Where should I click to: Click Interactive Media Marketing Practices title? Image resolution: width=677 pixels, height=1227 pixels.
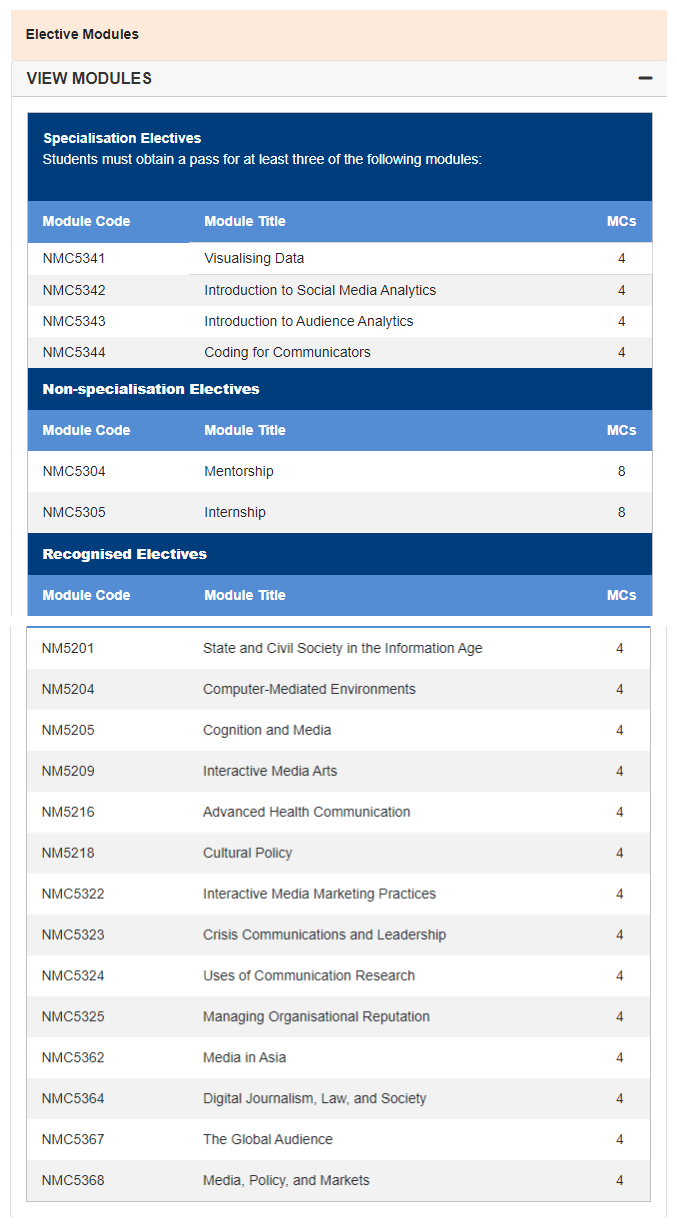pyautogui.click(x=320, y=894)
